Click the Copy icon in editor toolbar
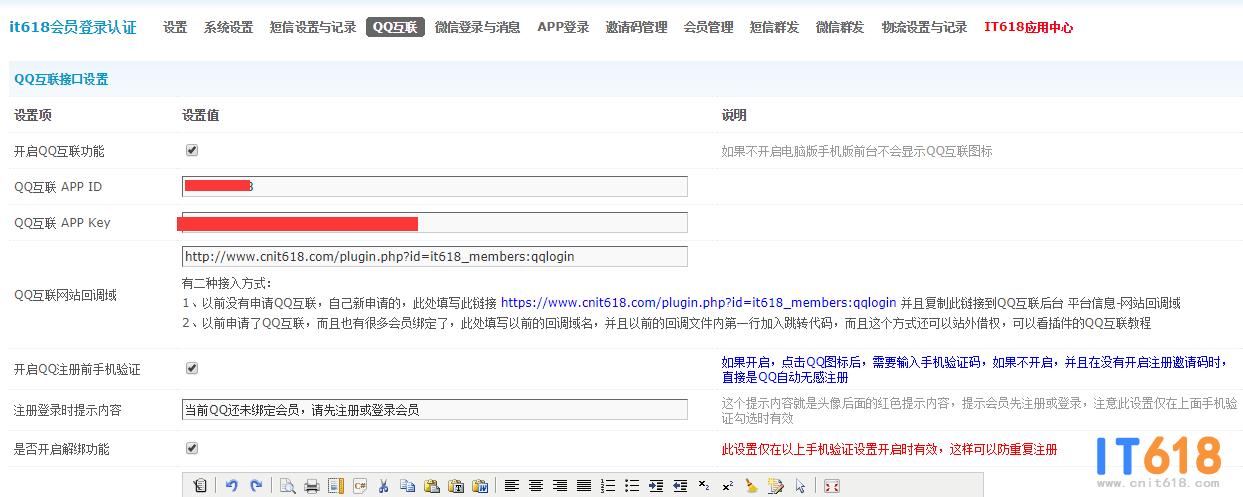 coord(408,486)
